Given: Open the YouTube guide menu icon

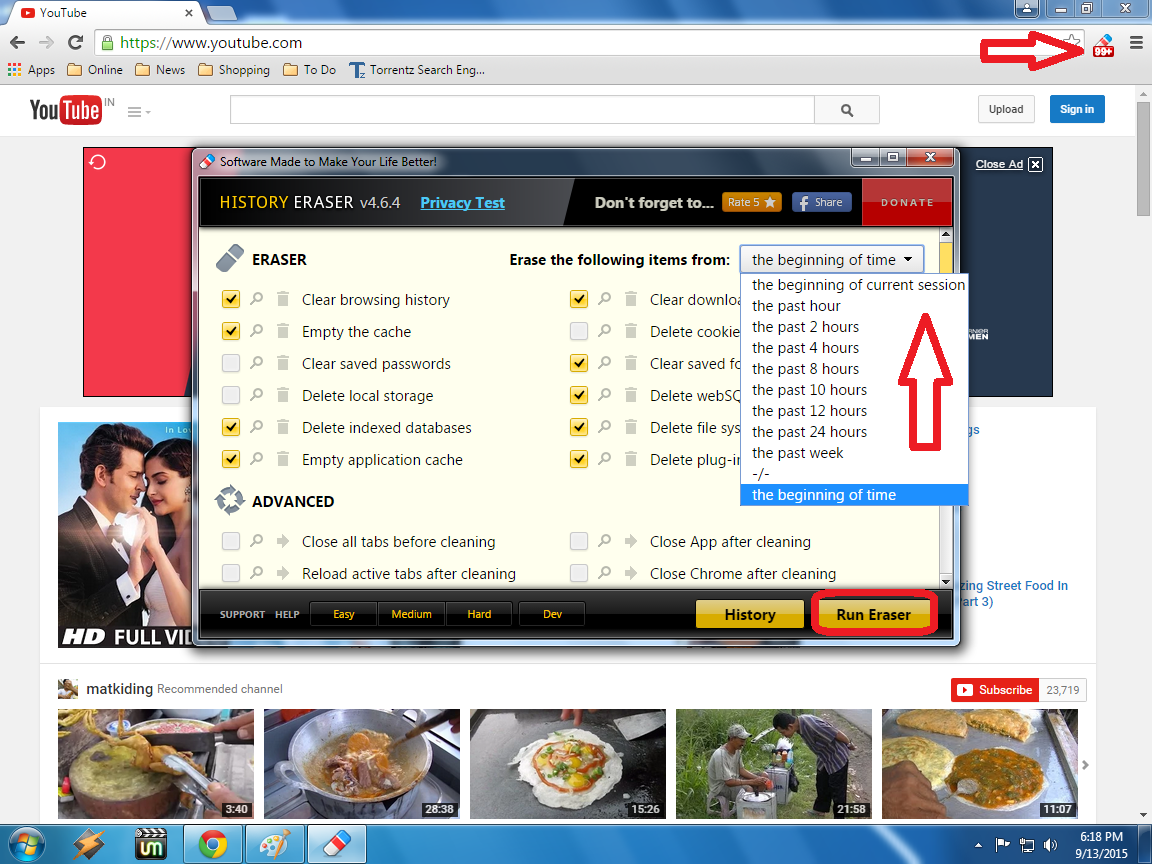Looking at the screenshot, I should tap(138, 112).
